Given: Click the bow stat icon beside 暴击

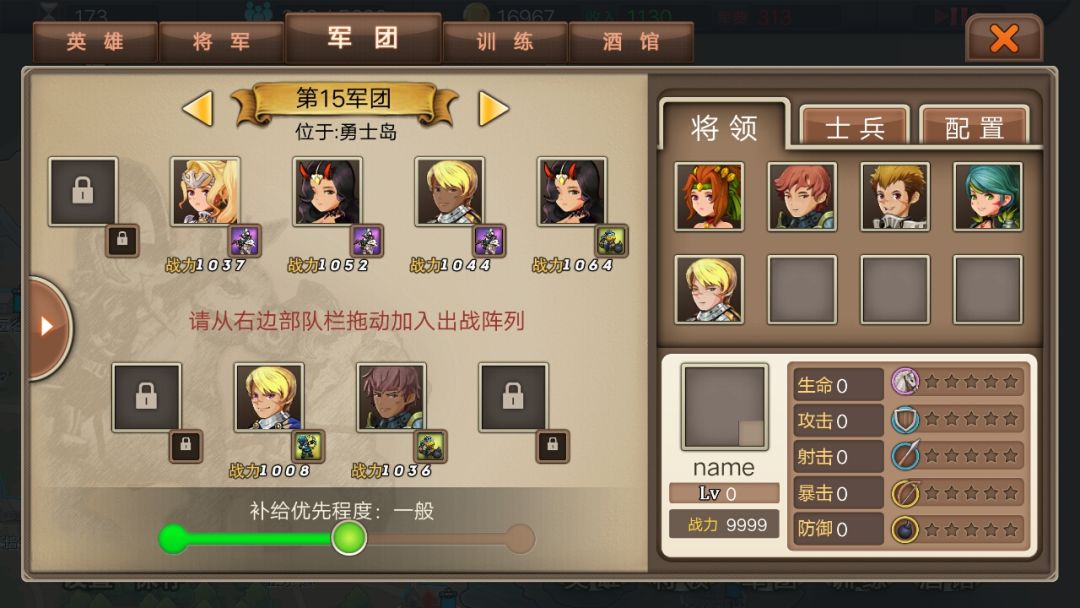Looking at the screenshot, I should [905, 493].
